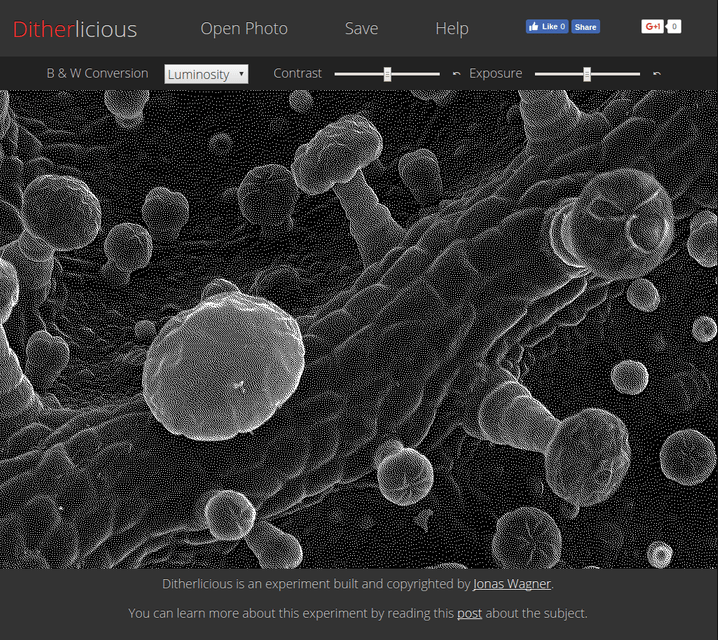718x640 pixels.
Task: Click the 'Contrast' label text
Action: [298, 73]
